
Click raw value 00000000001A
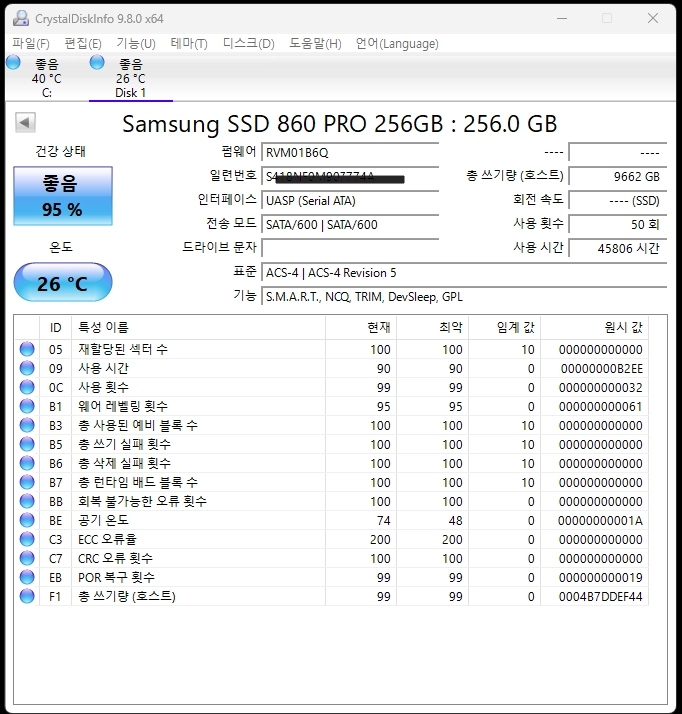[600, 520]
